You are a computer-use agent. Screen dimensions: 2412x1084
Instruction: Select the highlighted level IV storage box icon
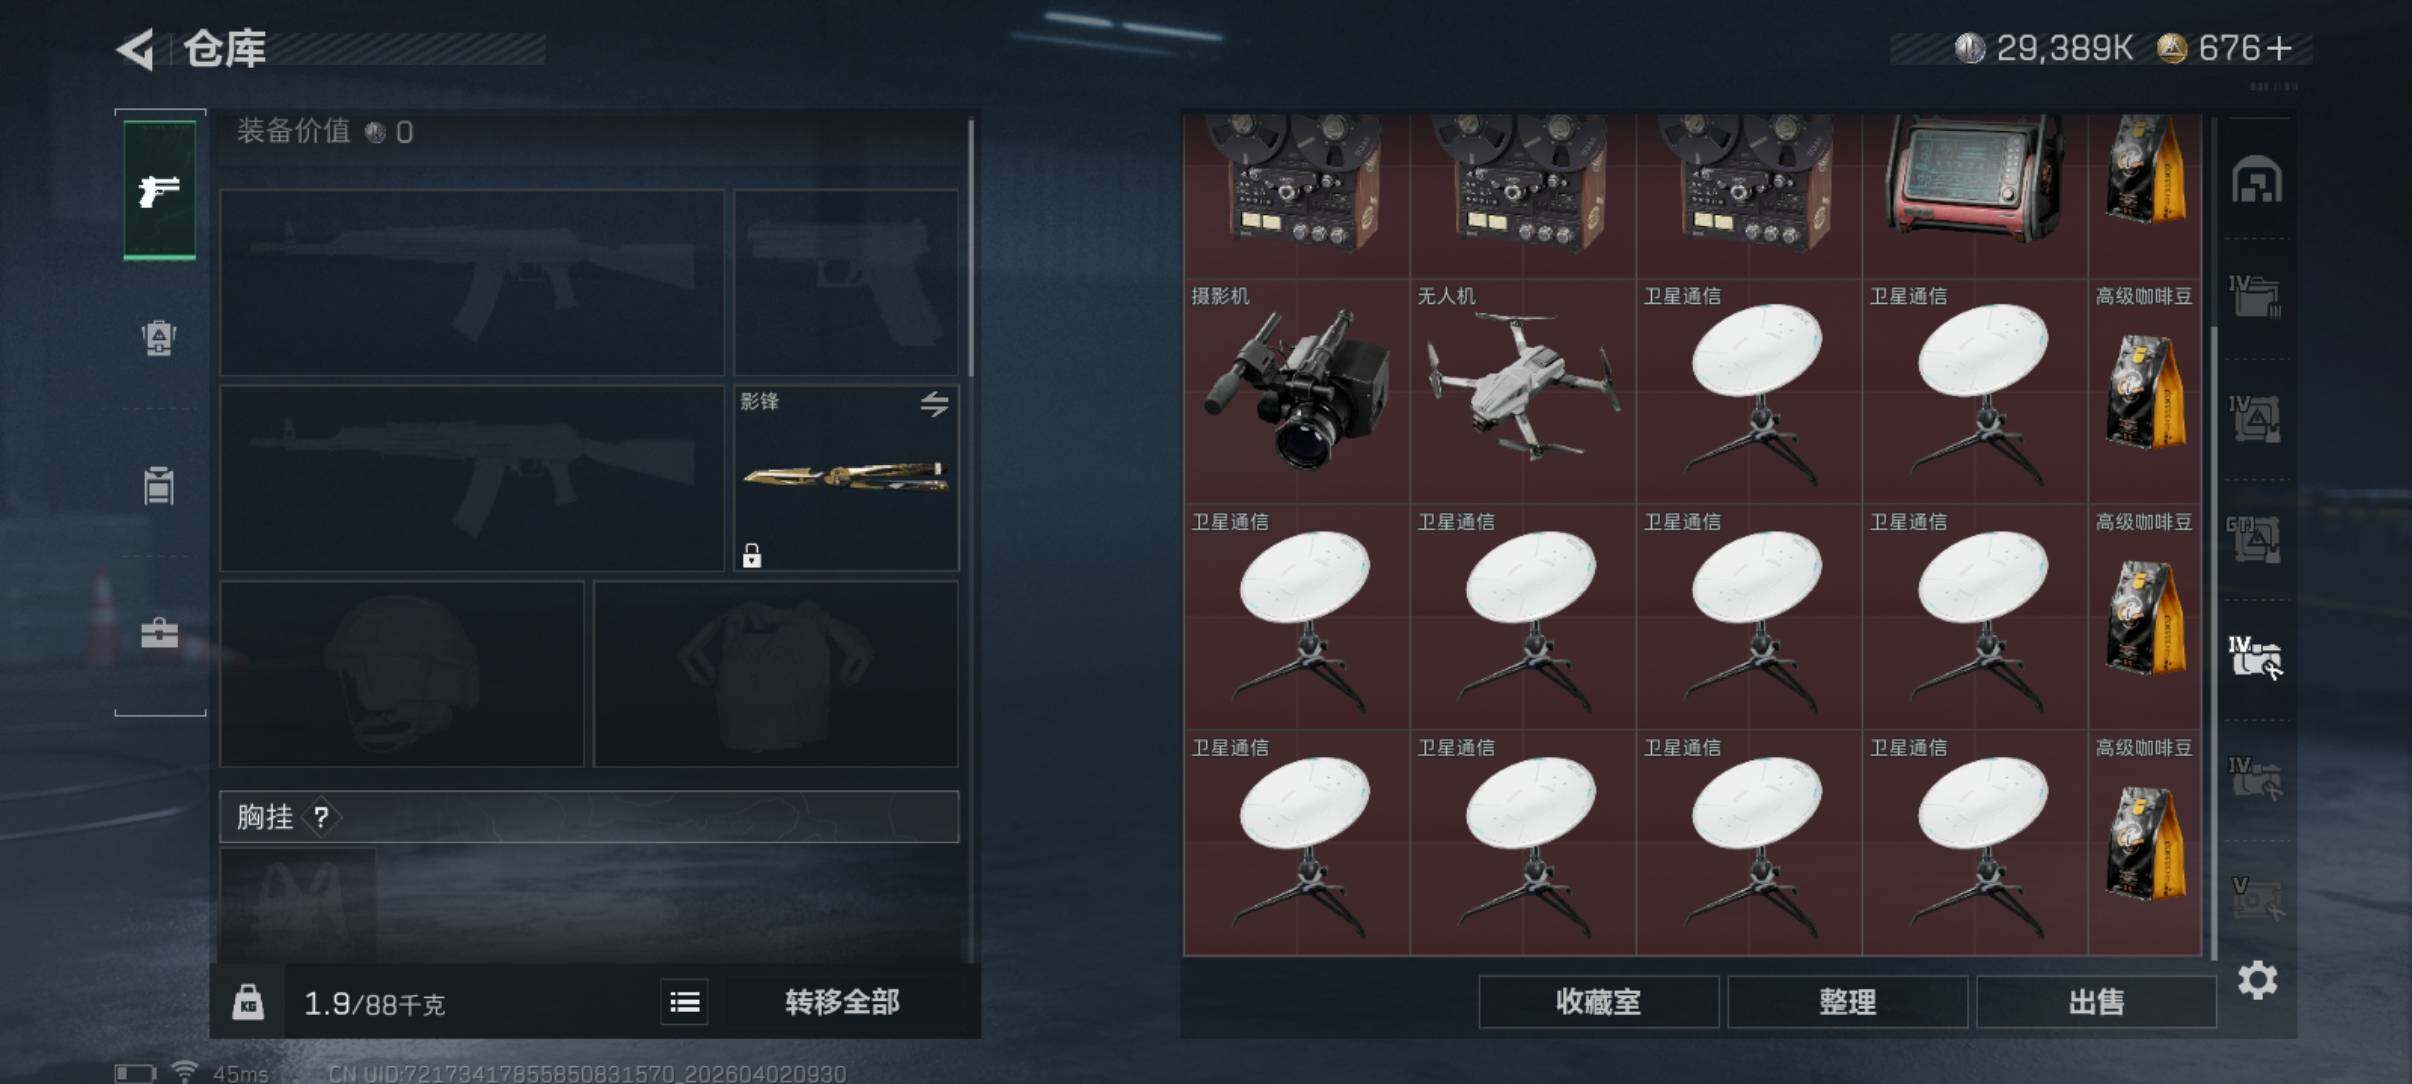pos(2255,657)
